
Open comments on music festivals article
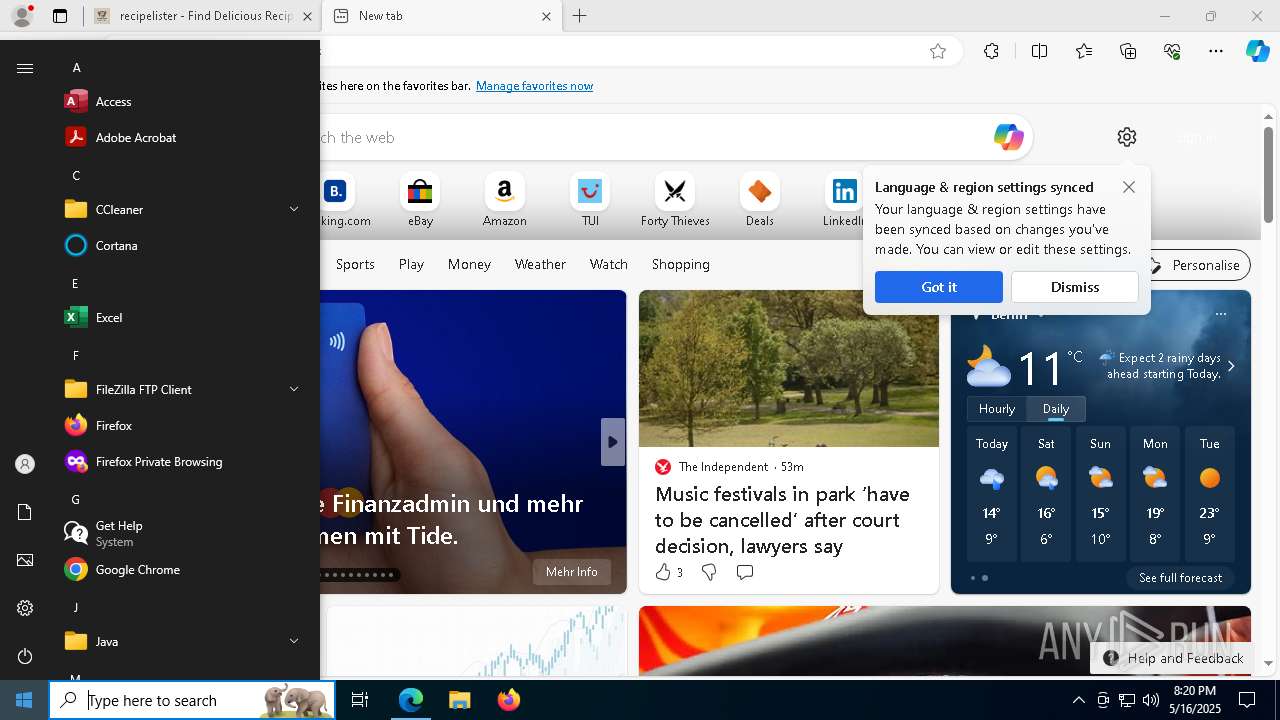[x=745, y=572]
